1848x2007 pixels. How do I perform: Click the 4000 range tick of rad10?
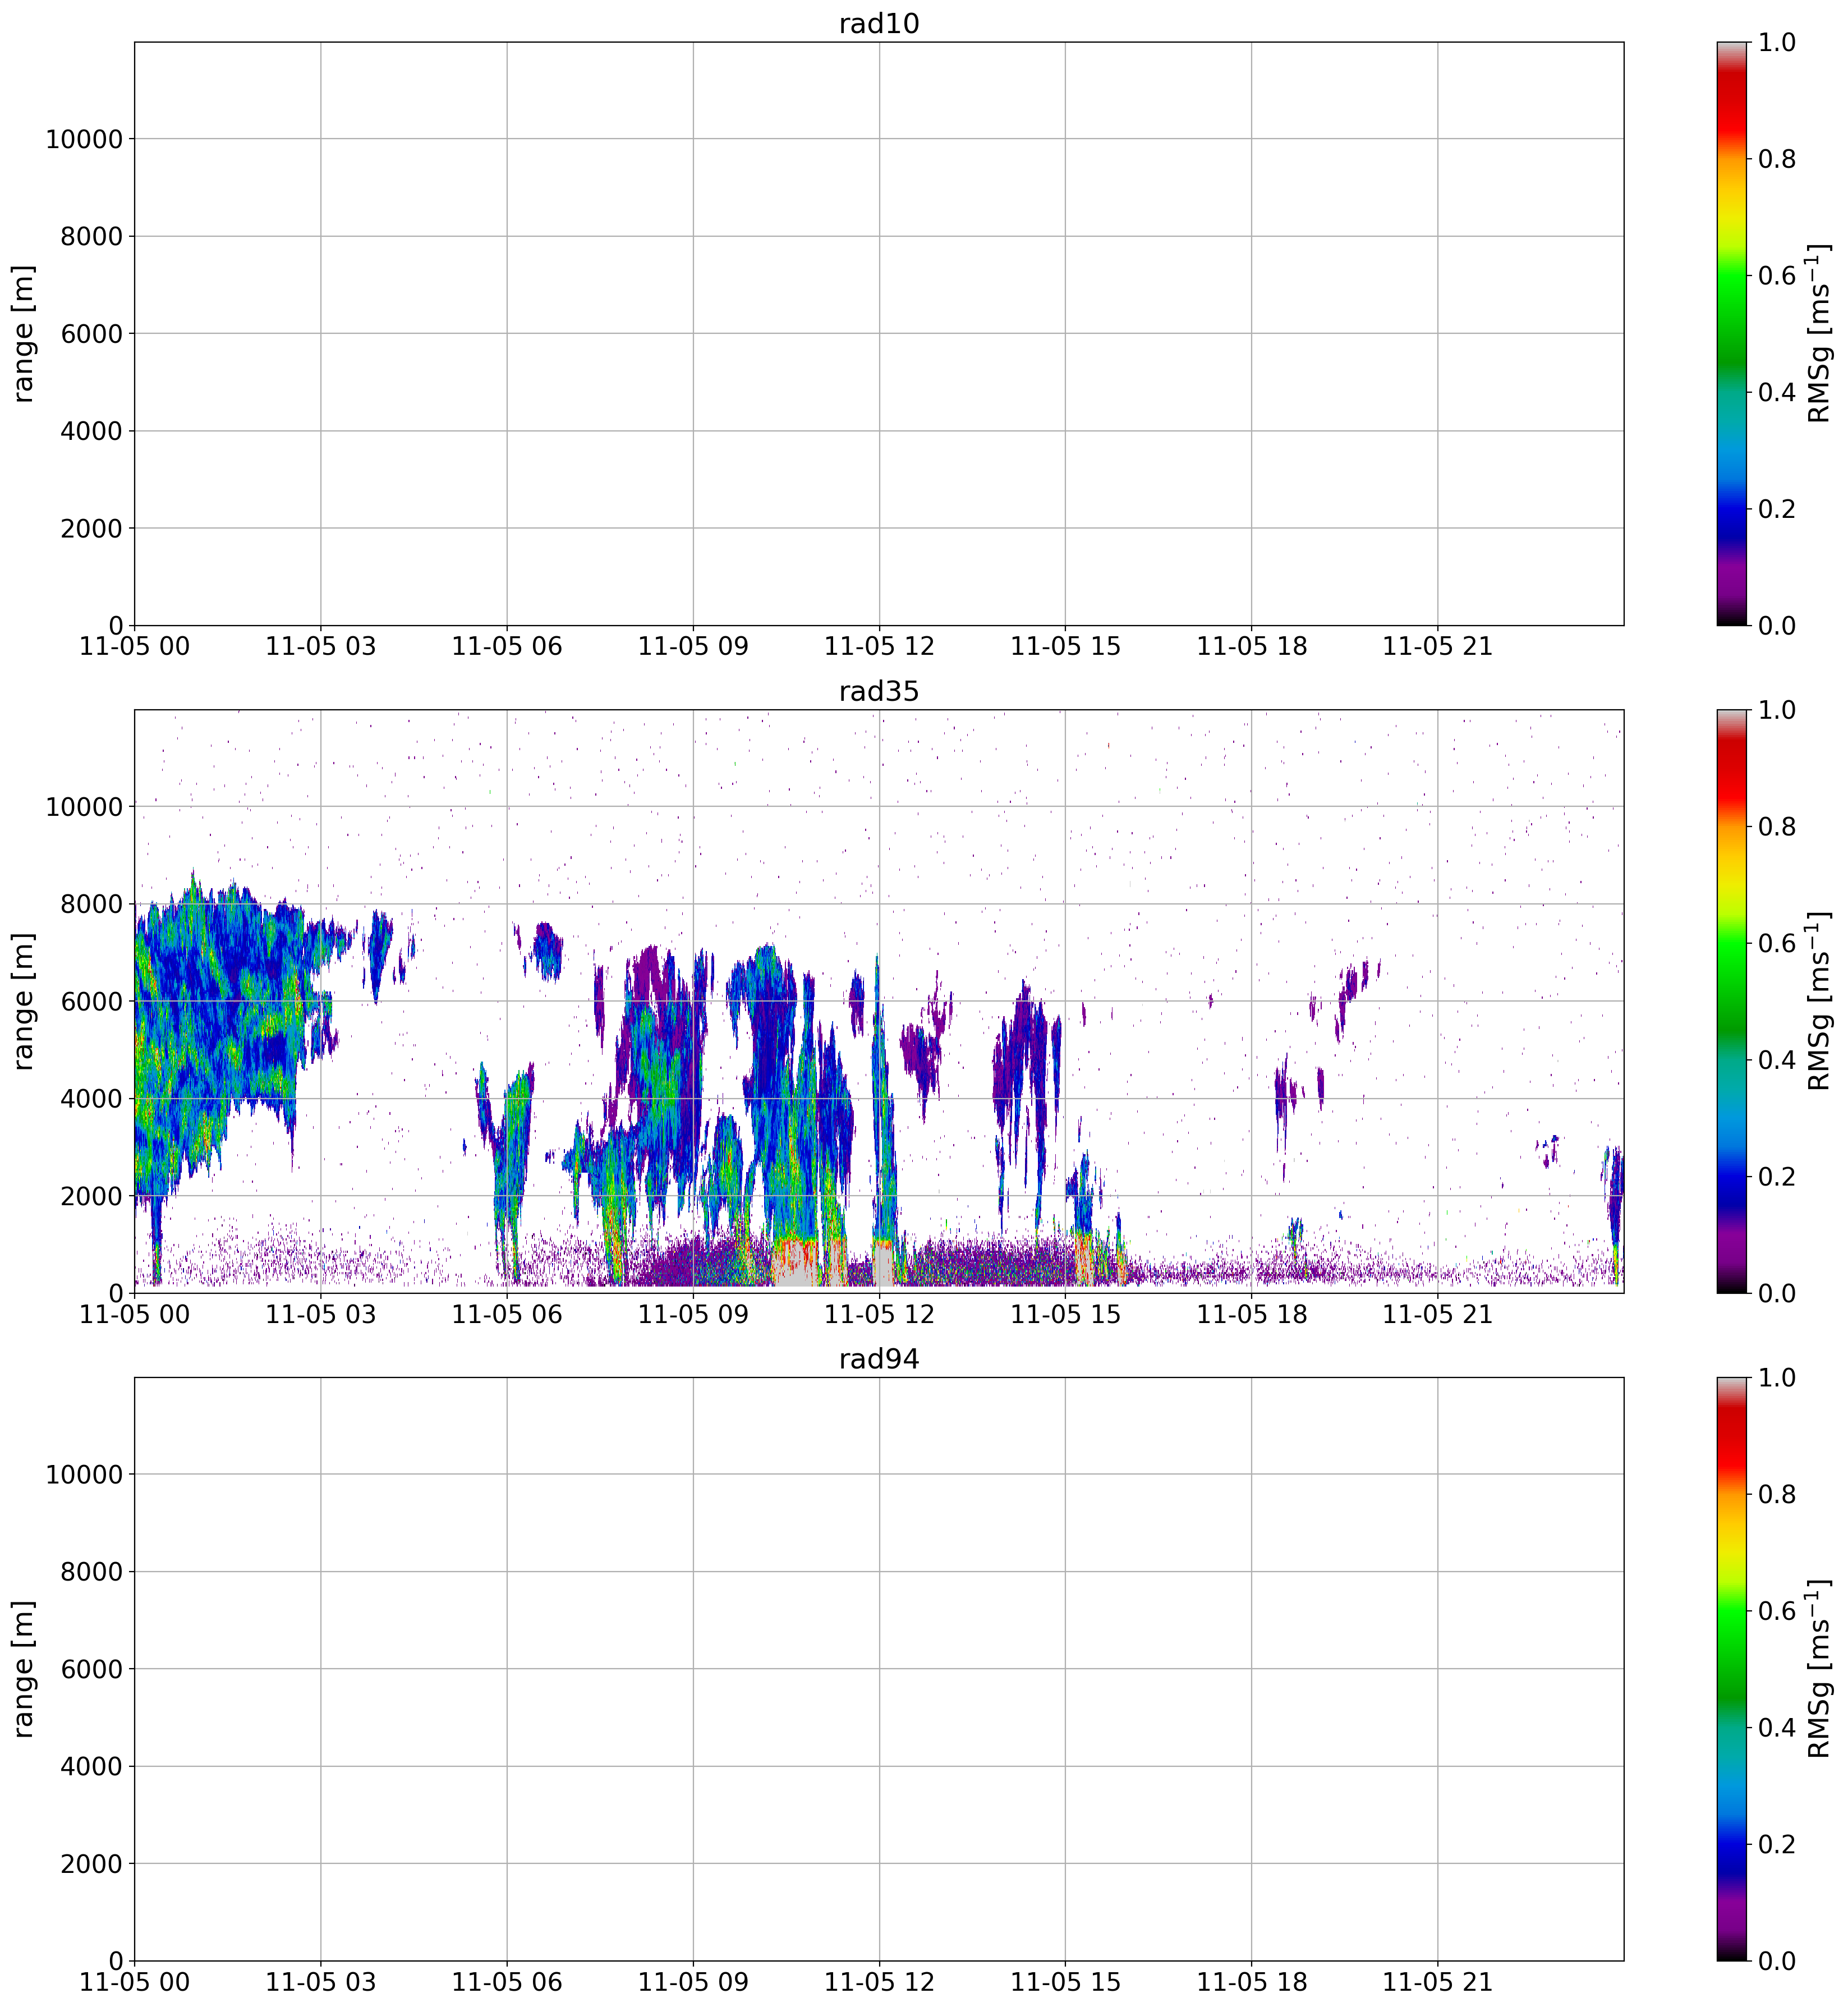coord(90,431)
